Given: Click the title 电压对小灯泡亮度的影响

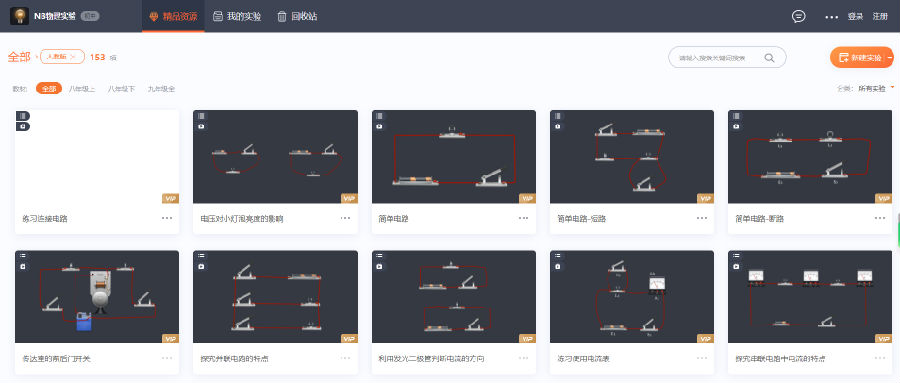Looking at the screenshot, I should click(x=242, y=219).
